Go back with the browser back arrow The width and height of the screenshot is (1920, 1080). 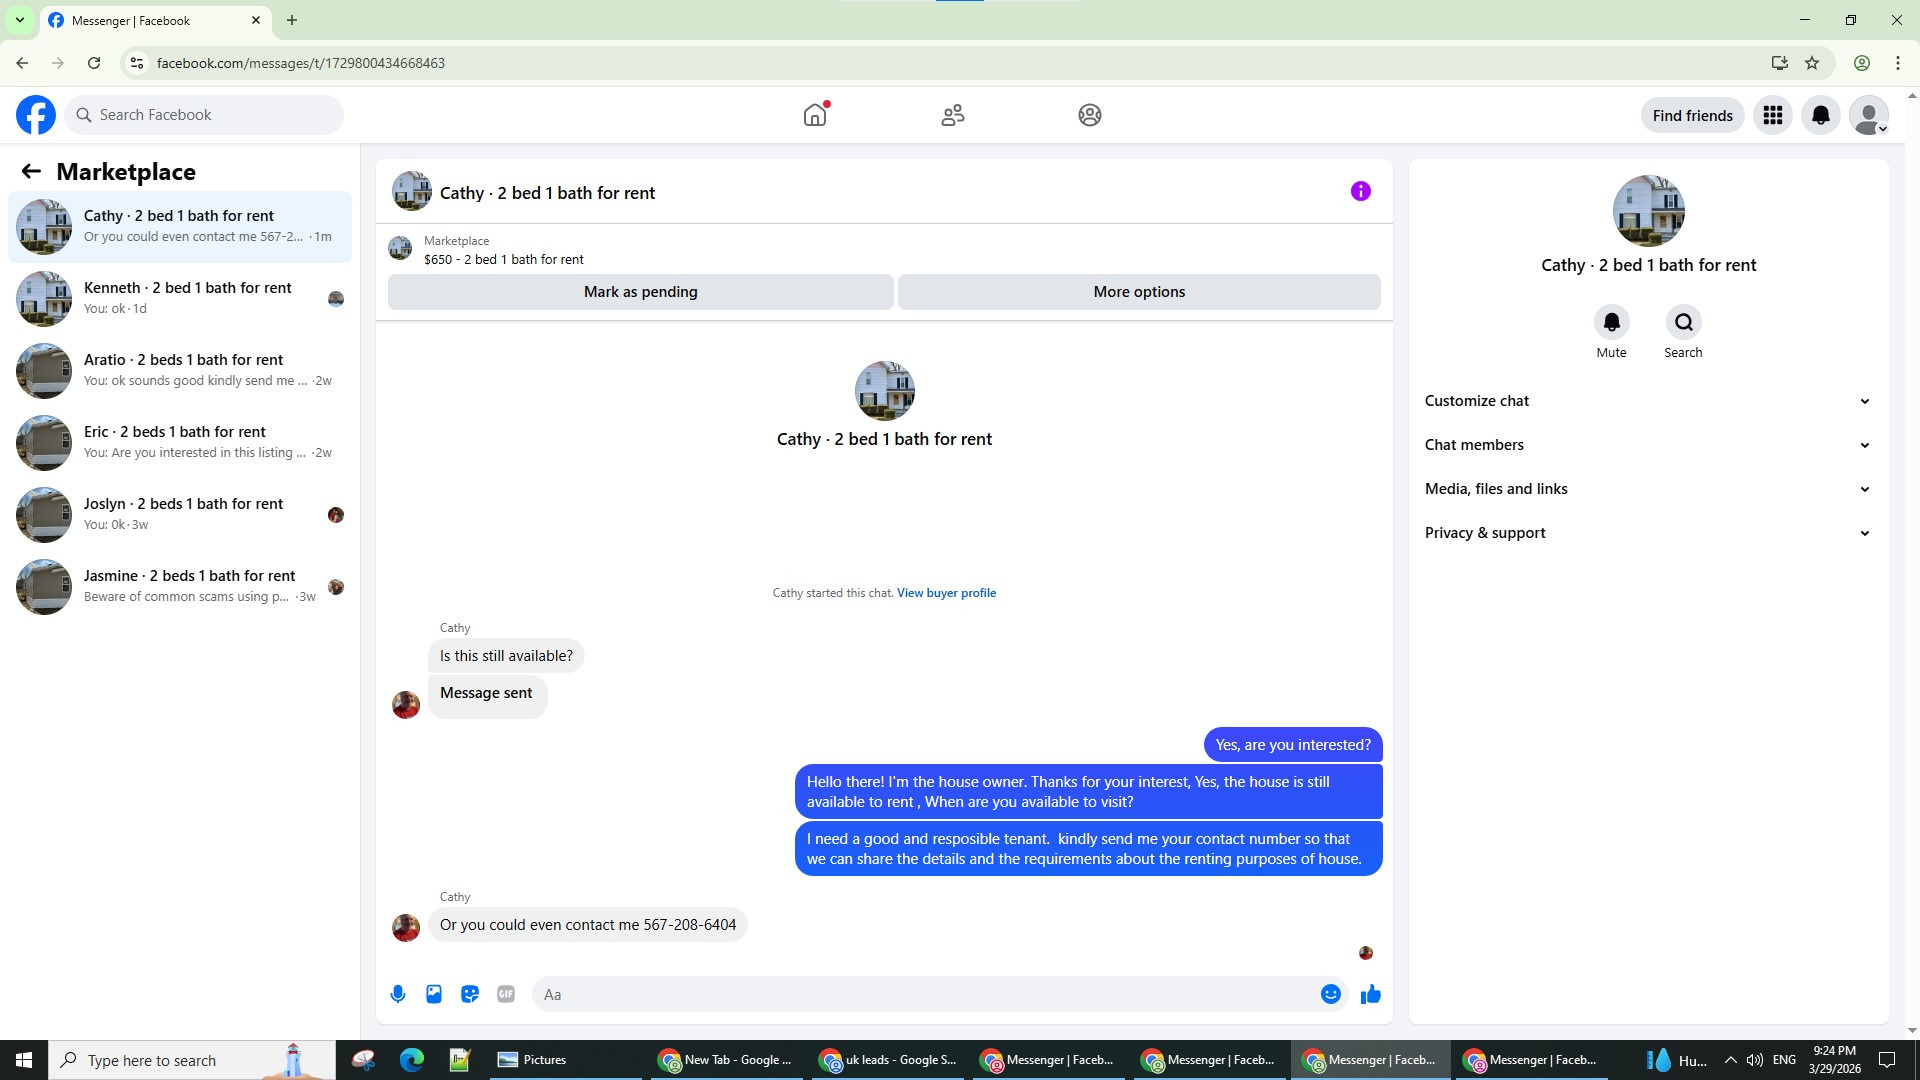tap(22, 63)
